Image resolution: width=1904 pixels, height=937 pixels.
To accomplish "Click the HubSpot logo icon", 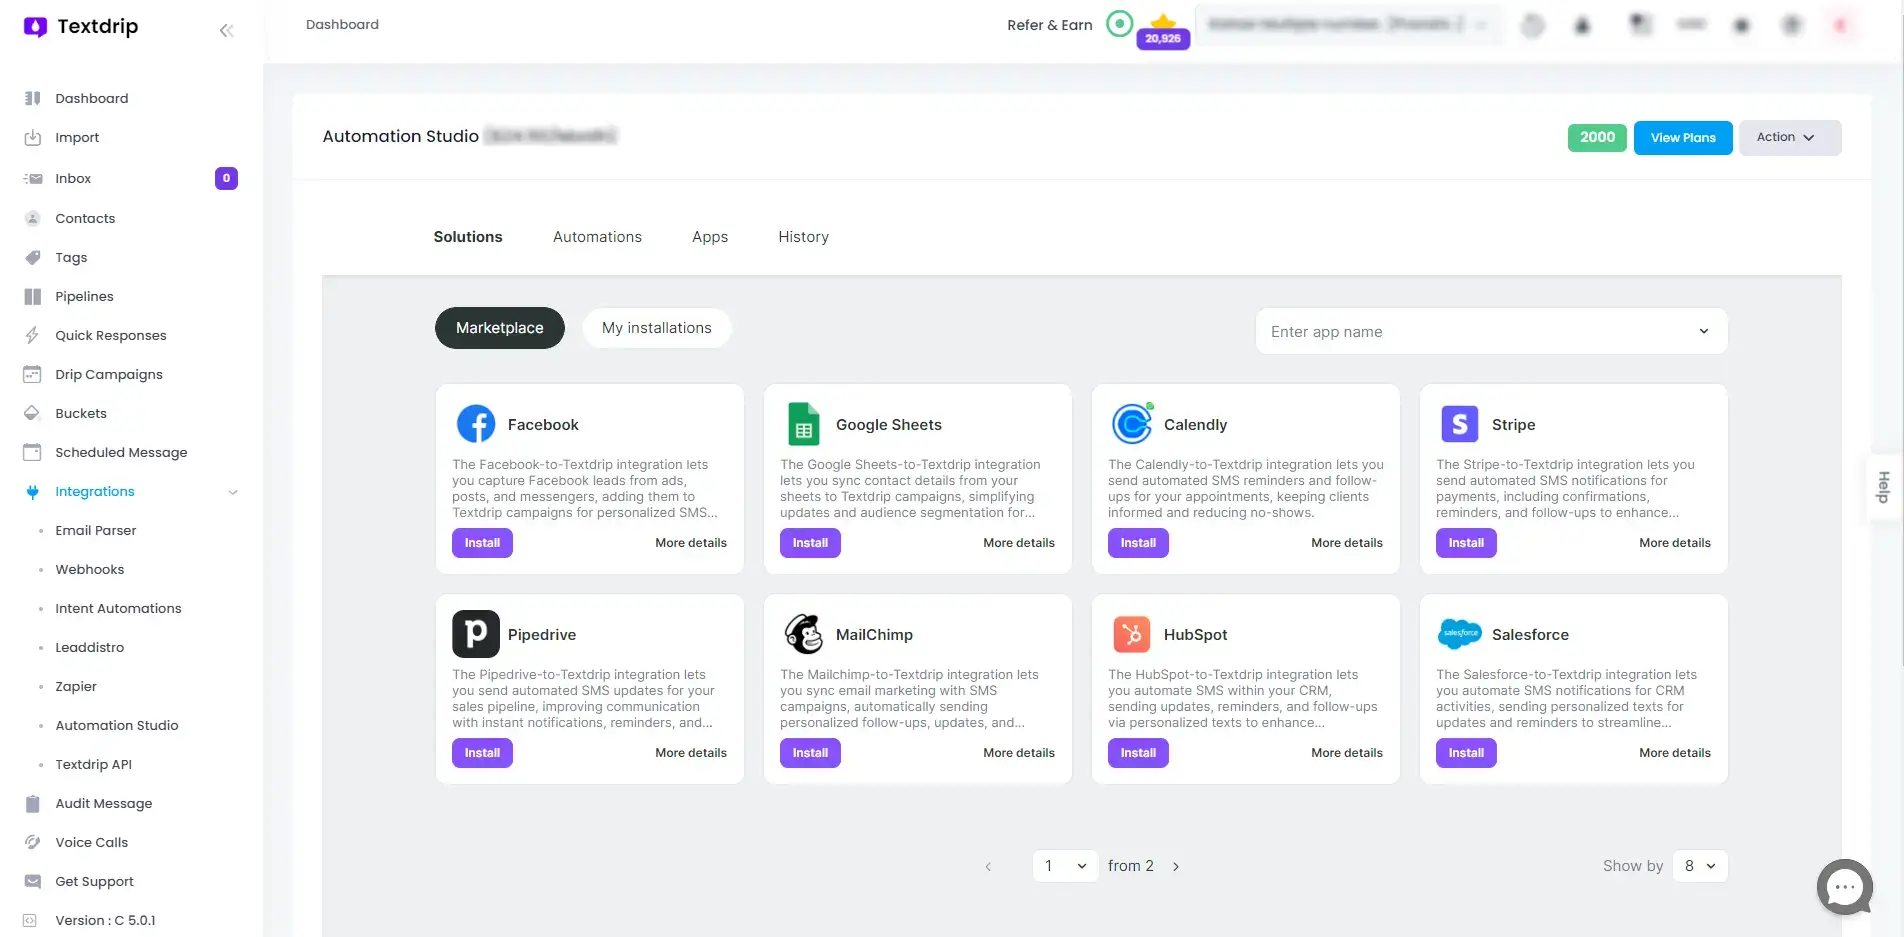I will [1131, 634].
